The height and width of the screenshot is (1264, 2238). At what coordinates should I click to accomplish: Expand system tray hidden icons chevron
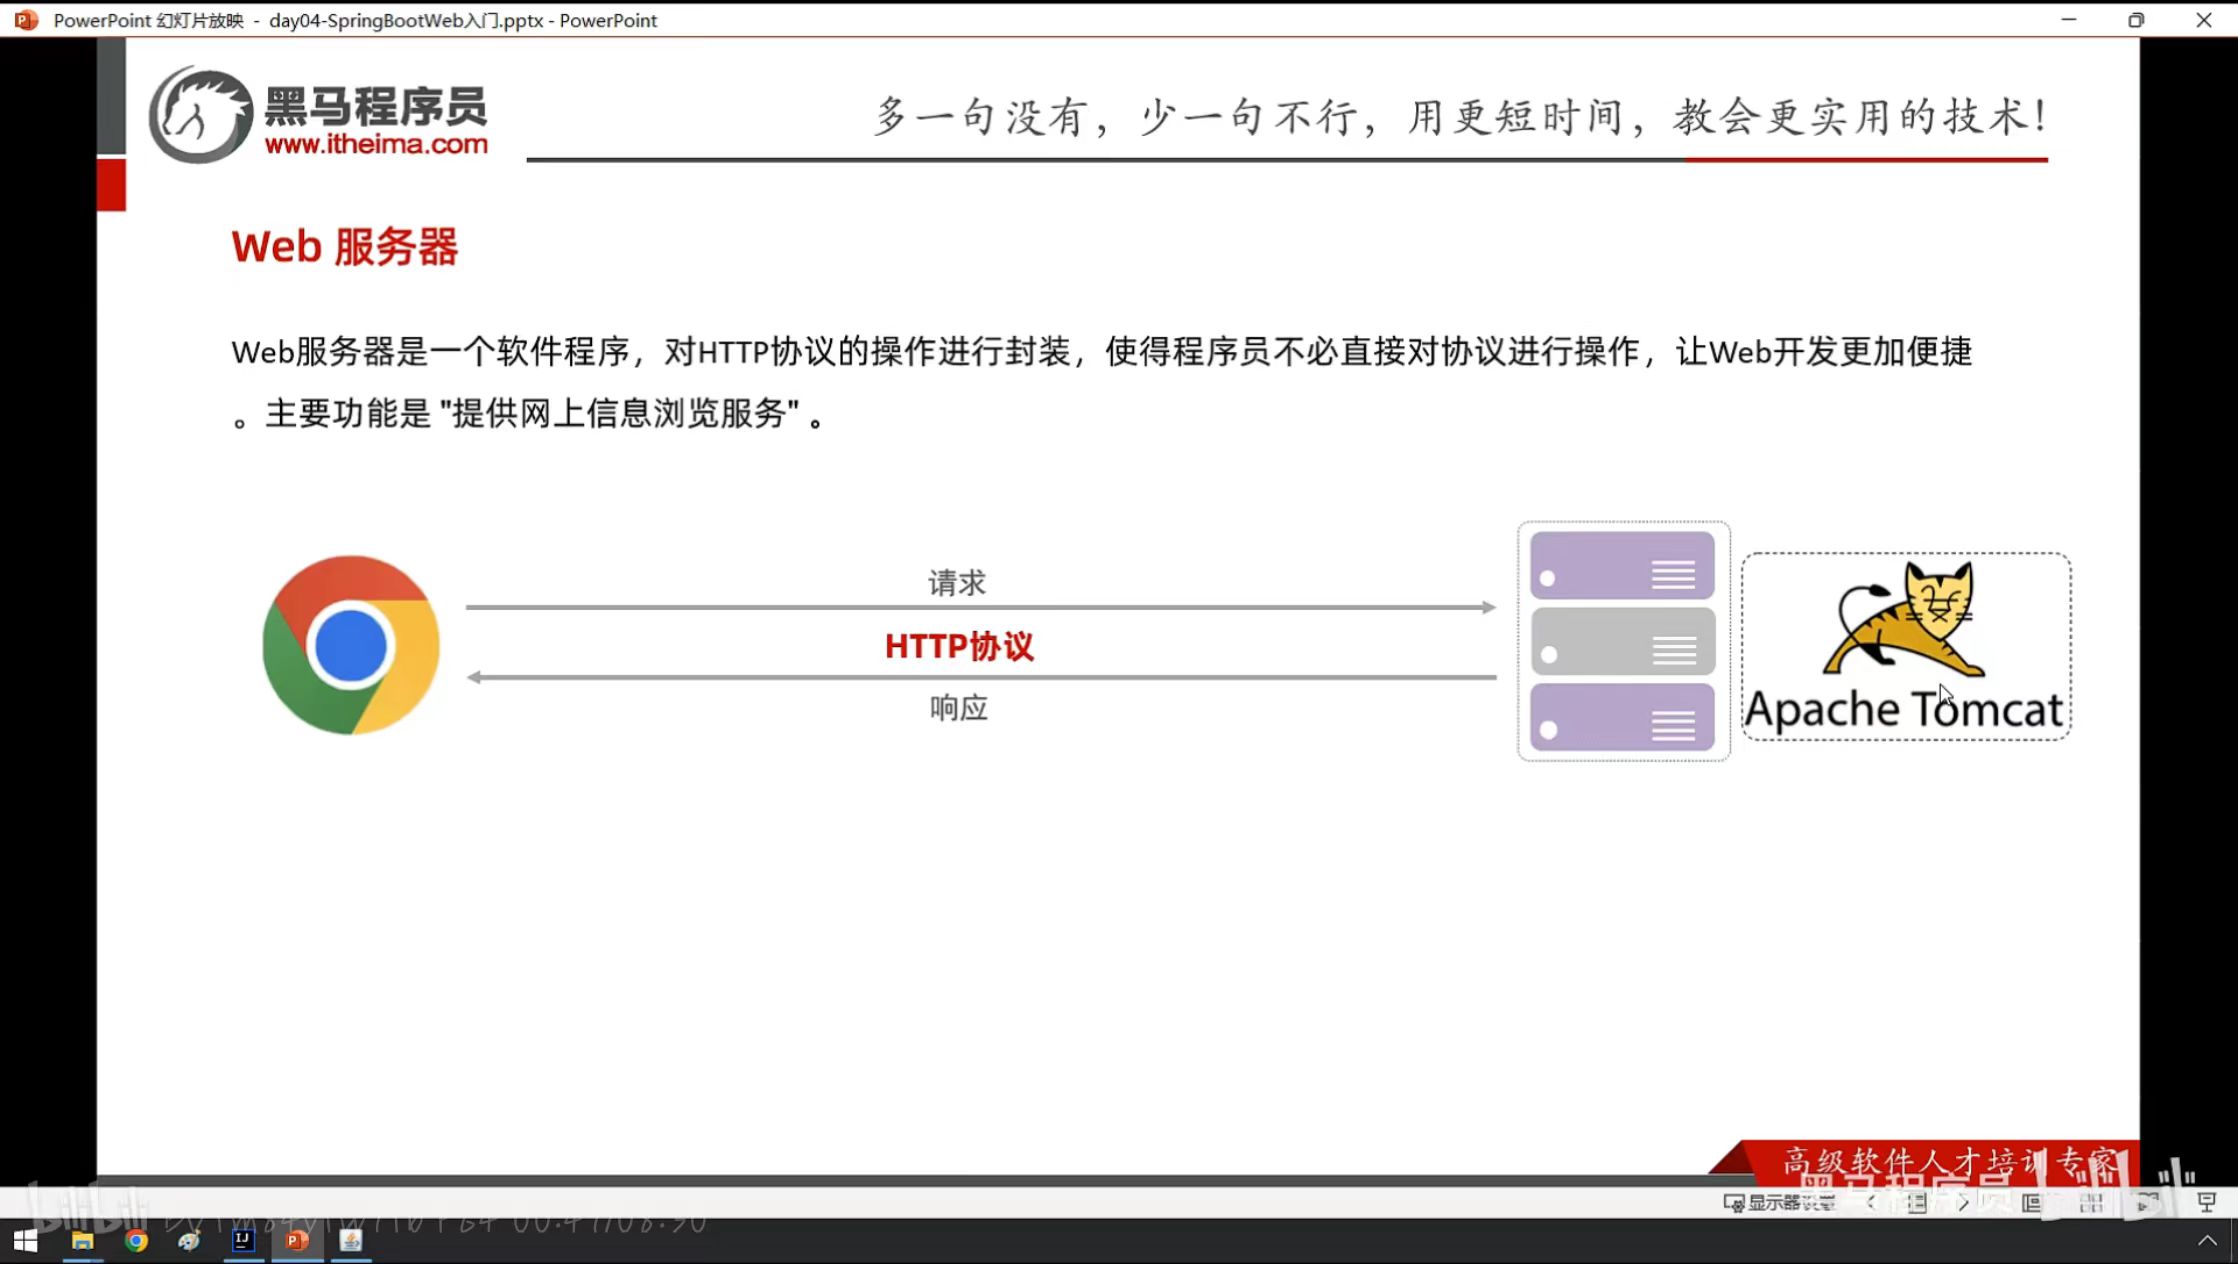click(x=2207, y=1241)
